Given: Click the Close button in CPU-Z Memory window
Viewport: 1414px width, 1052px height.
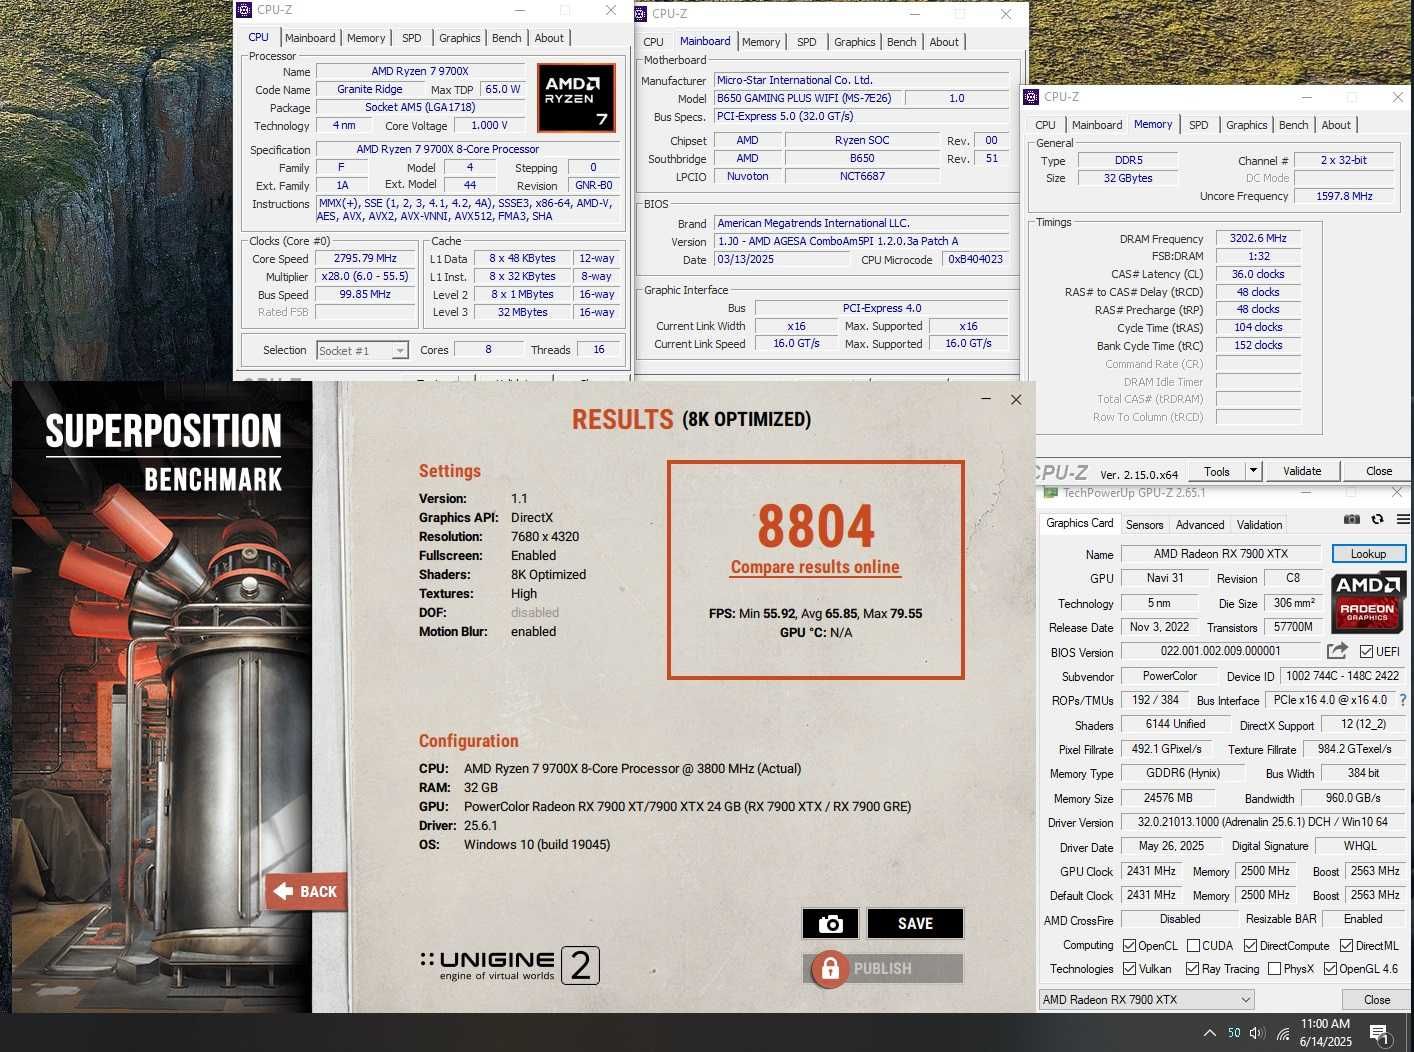Looking at the screenshot, I should point(1379,471).
